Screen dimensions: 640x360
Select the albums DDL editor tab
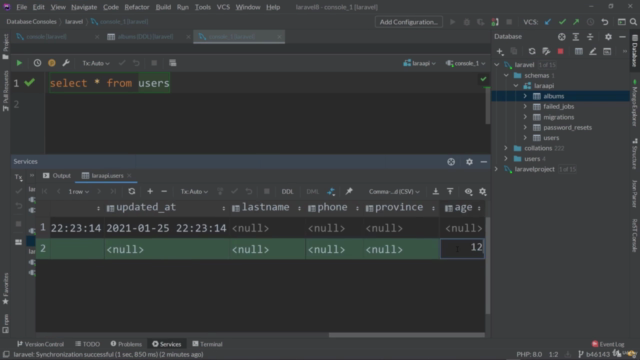point(145,37)
